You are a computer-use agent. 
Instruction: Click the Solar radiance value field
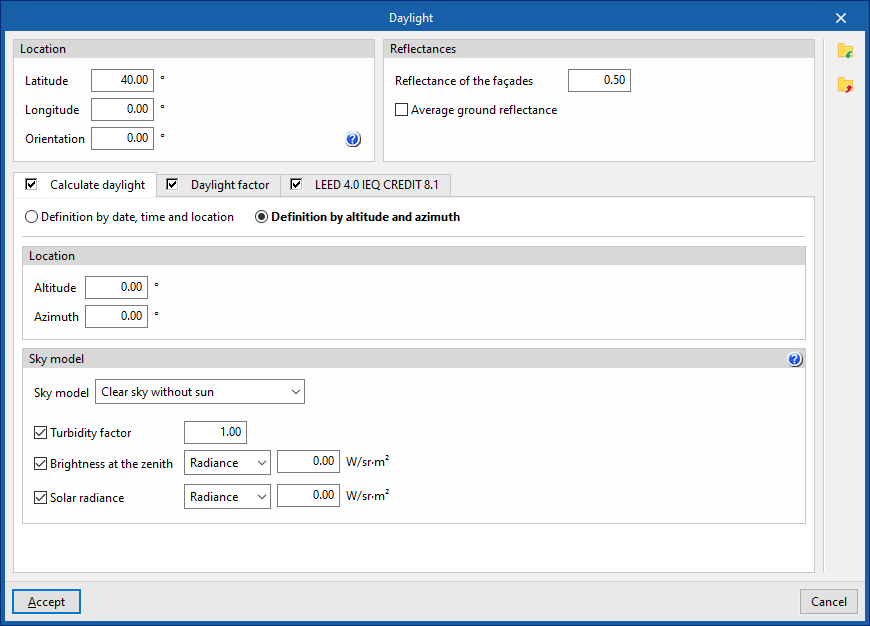coord(308,496)
